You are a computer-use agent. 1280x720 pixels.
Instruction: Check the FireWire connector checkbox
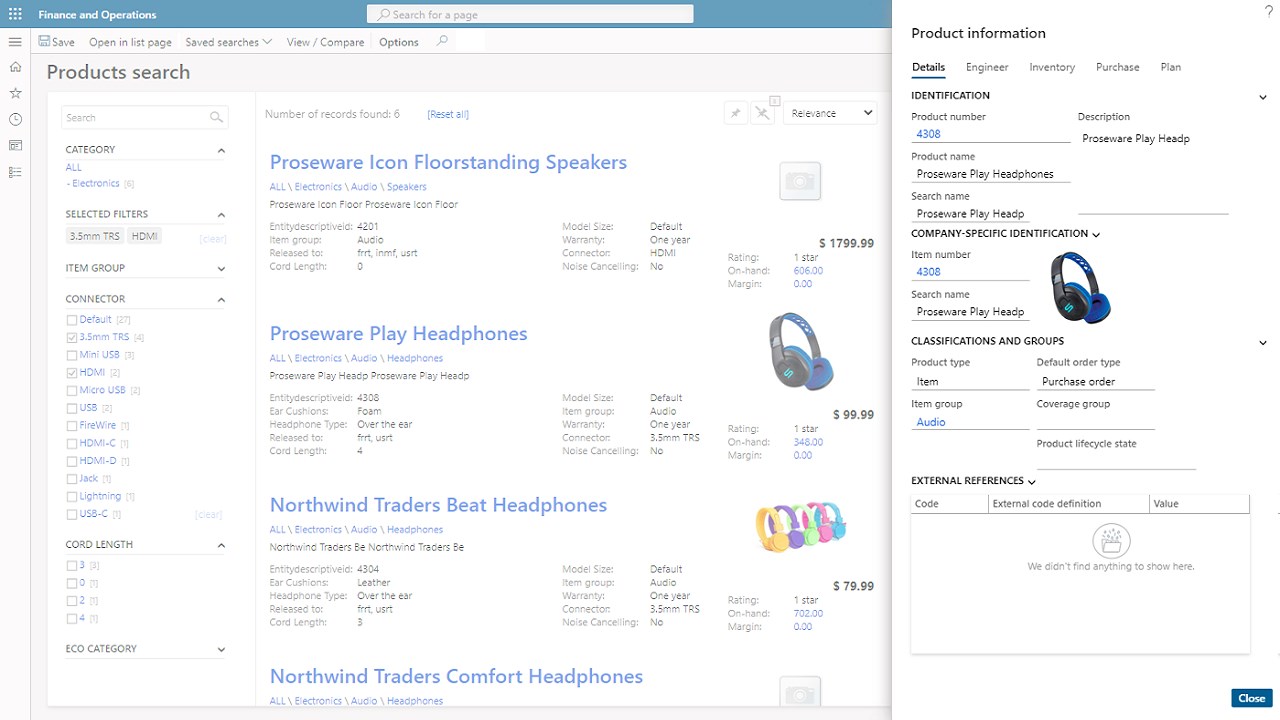tap(72, 426)
